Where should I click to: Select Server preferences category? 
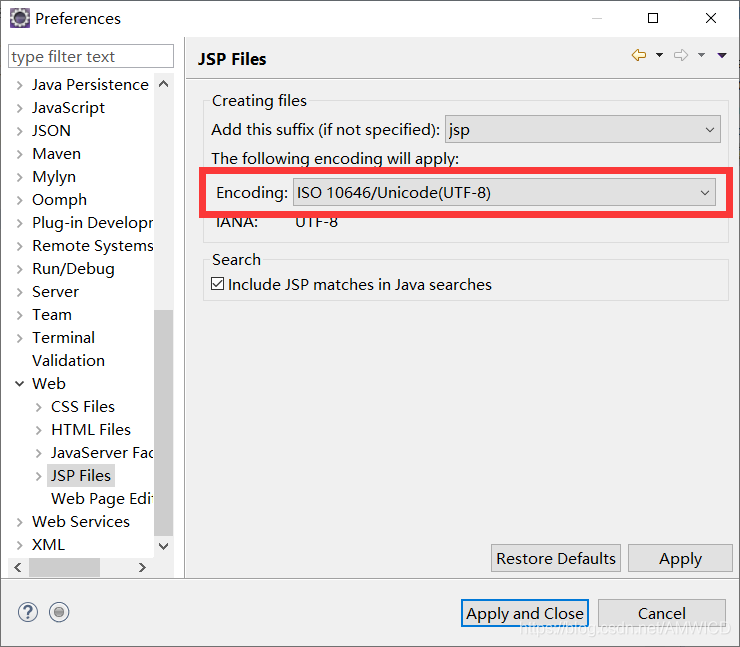click(x=55, y=292)
